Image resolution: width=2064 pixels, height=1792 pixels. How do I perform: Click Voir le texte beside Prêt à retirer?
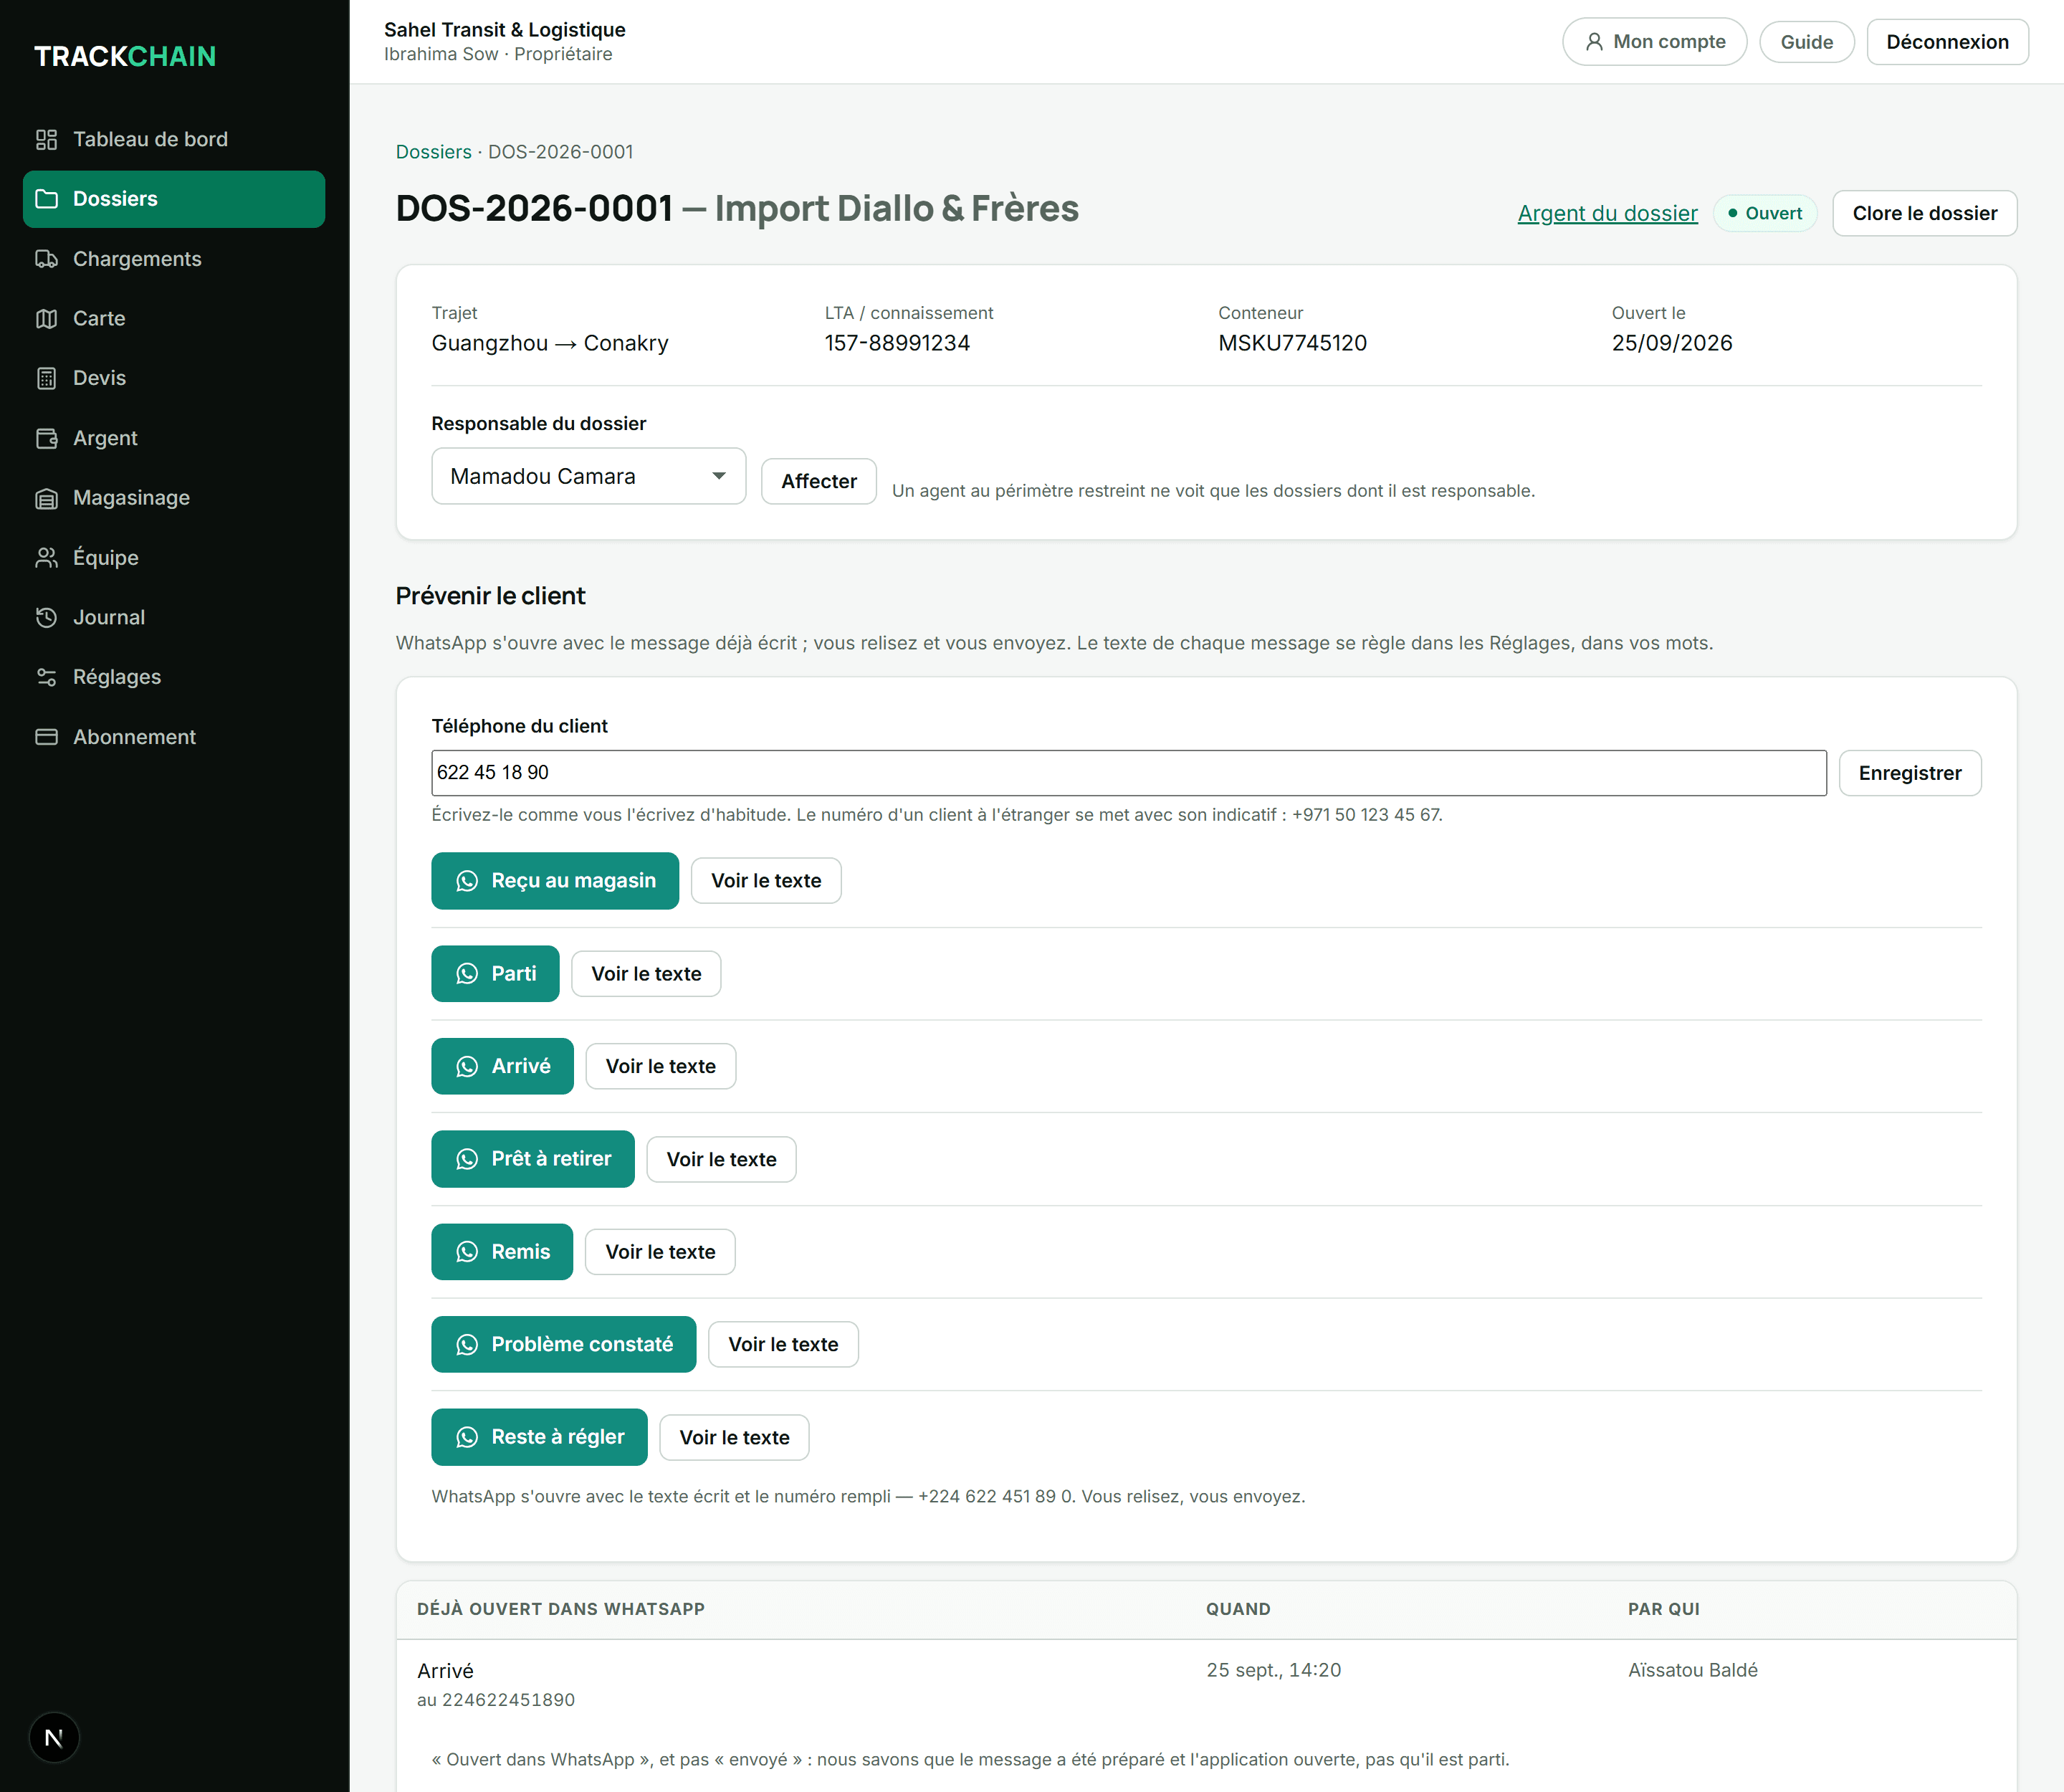[721, 1159]
